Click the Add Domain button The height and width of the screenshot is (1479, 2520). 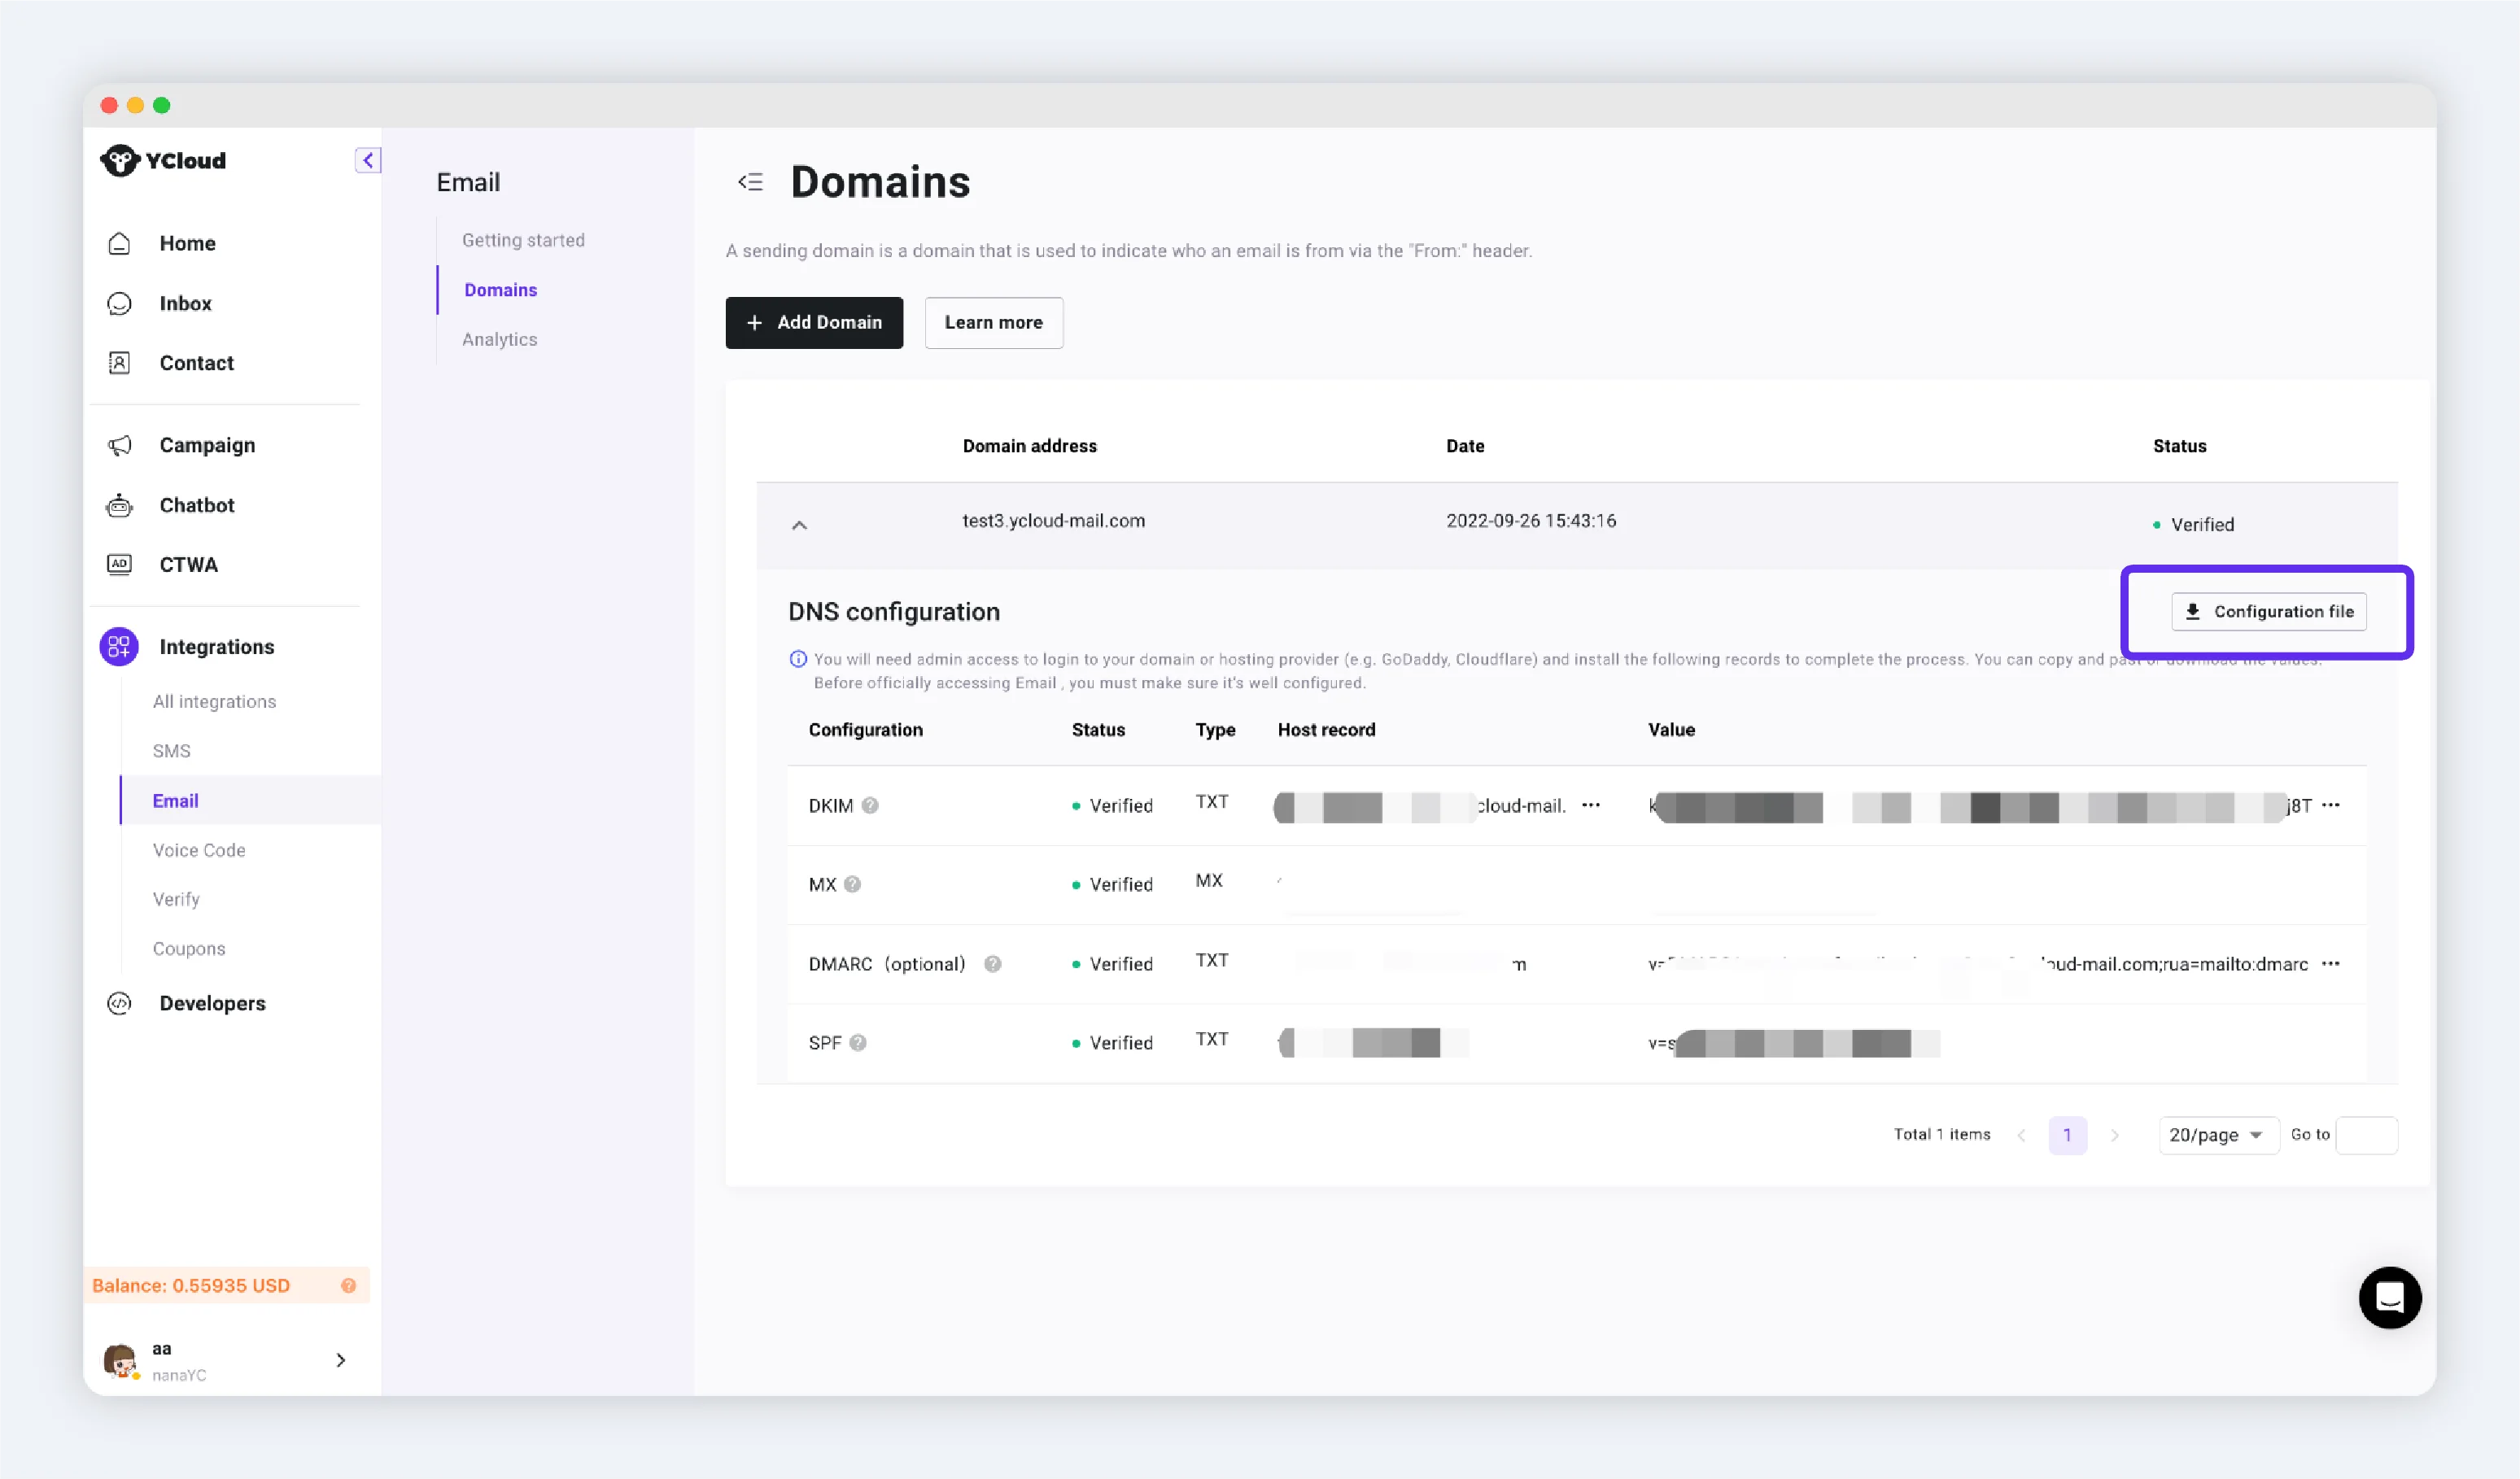click(x=814, y=322)
